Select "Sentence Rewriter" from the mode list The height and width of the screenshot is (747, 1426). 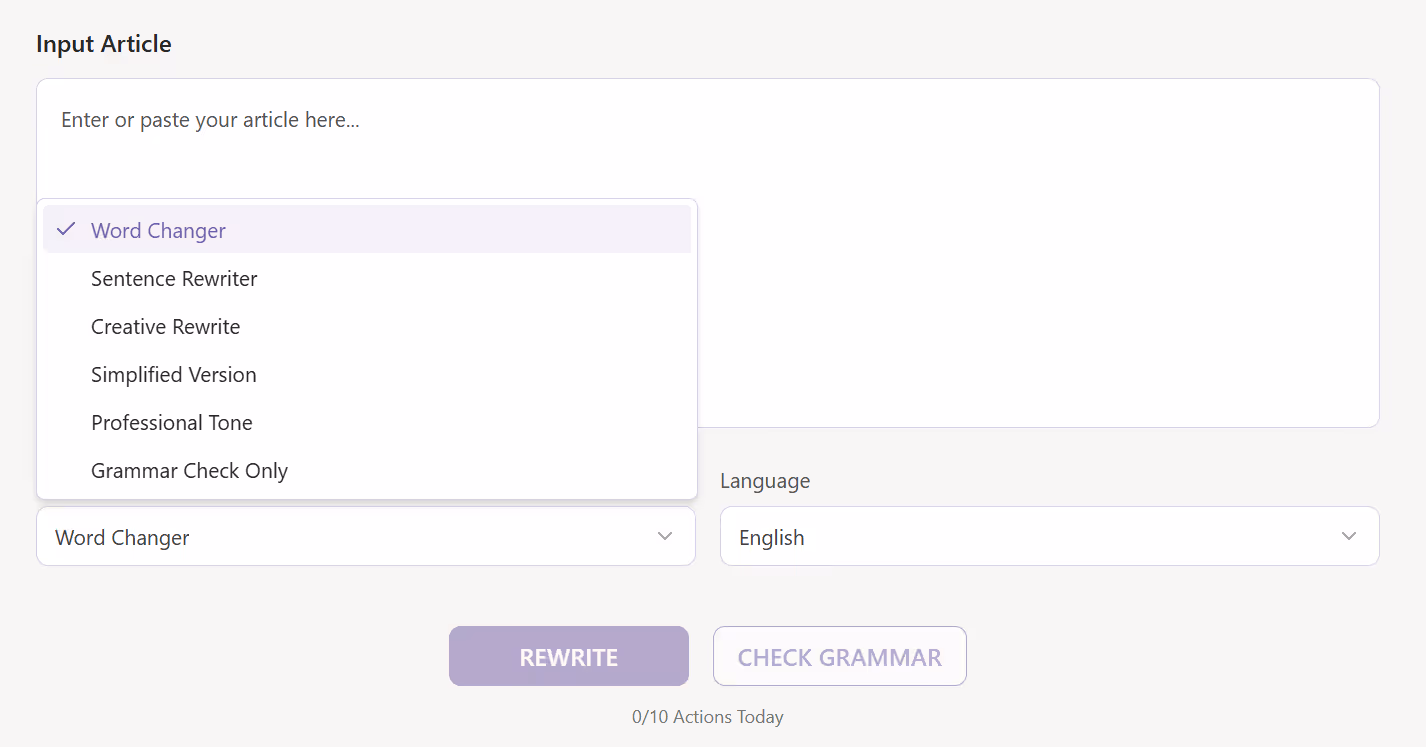coord(174,278)
